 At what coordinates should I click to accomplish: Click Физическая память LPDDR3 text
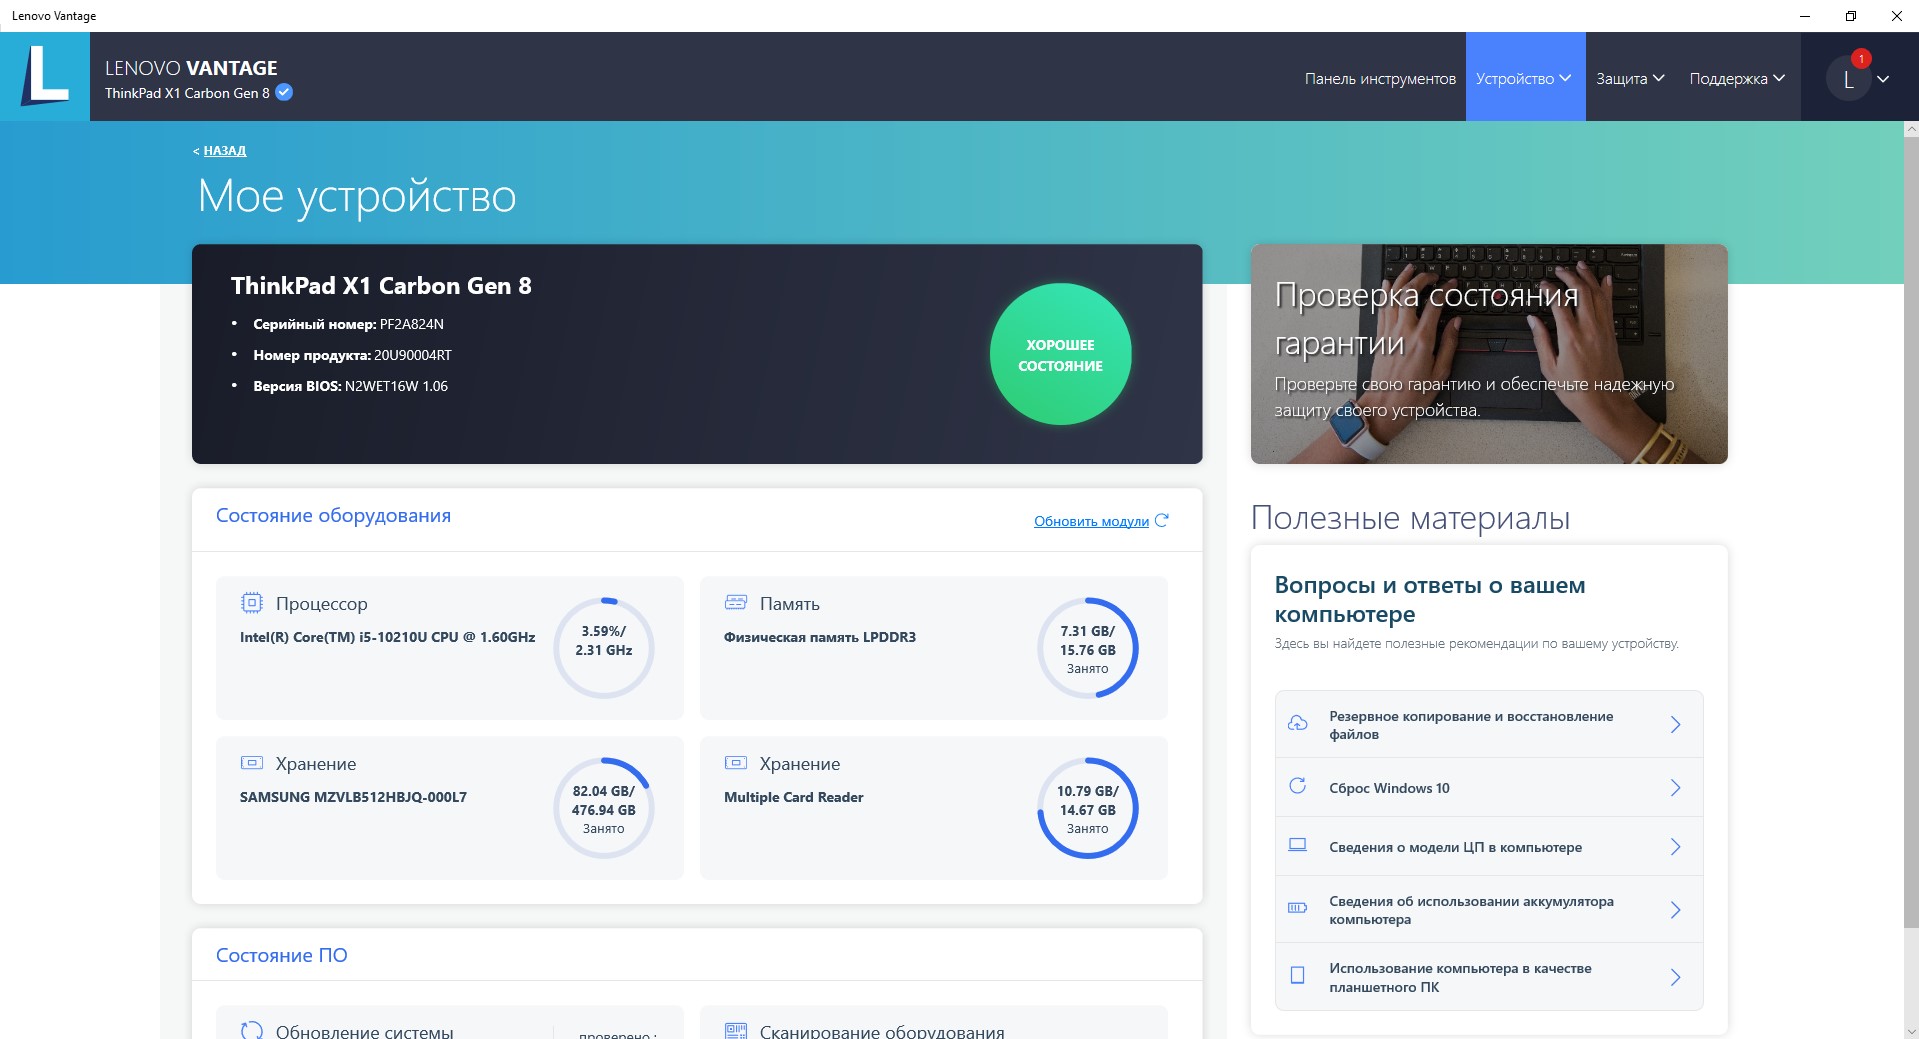point(820,637)
